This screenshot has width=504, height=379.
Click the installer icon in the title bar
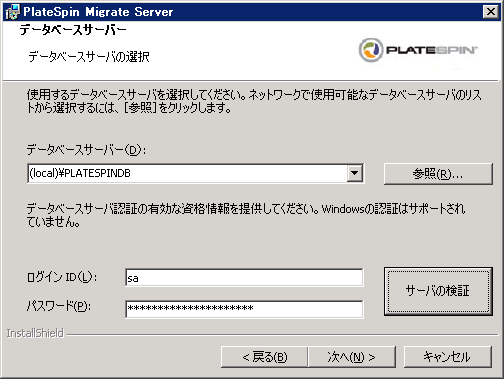coord(13,12)
